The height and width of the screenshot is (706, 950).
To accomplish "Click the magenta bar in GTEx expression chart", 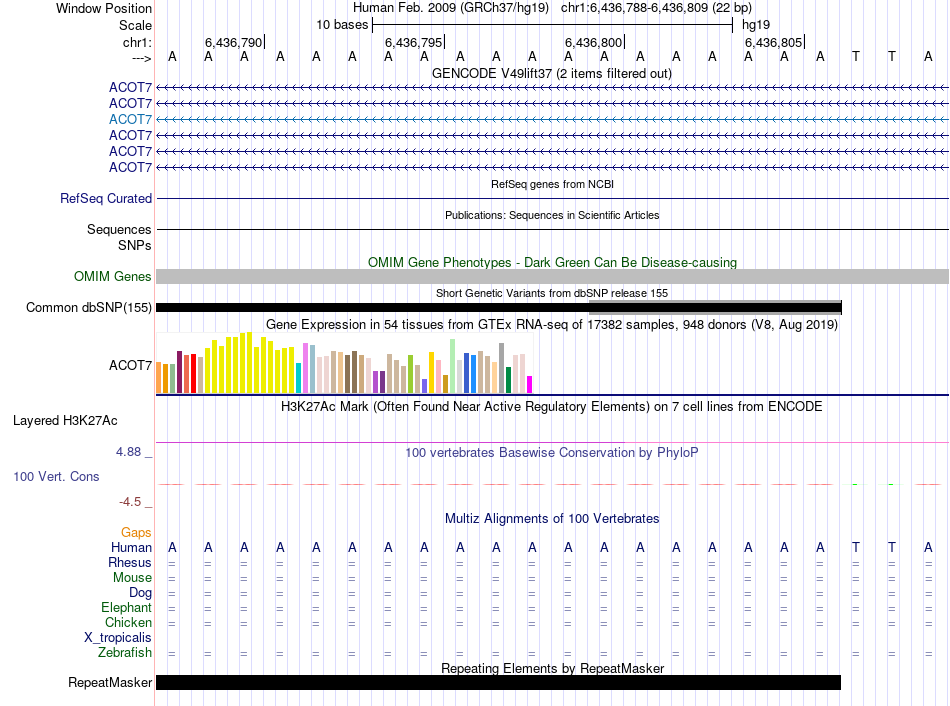I will coord(529,384).
